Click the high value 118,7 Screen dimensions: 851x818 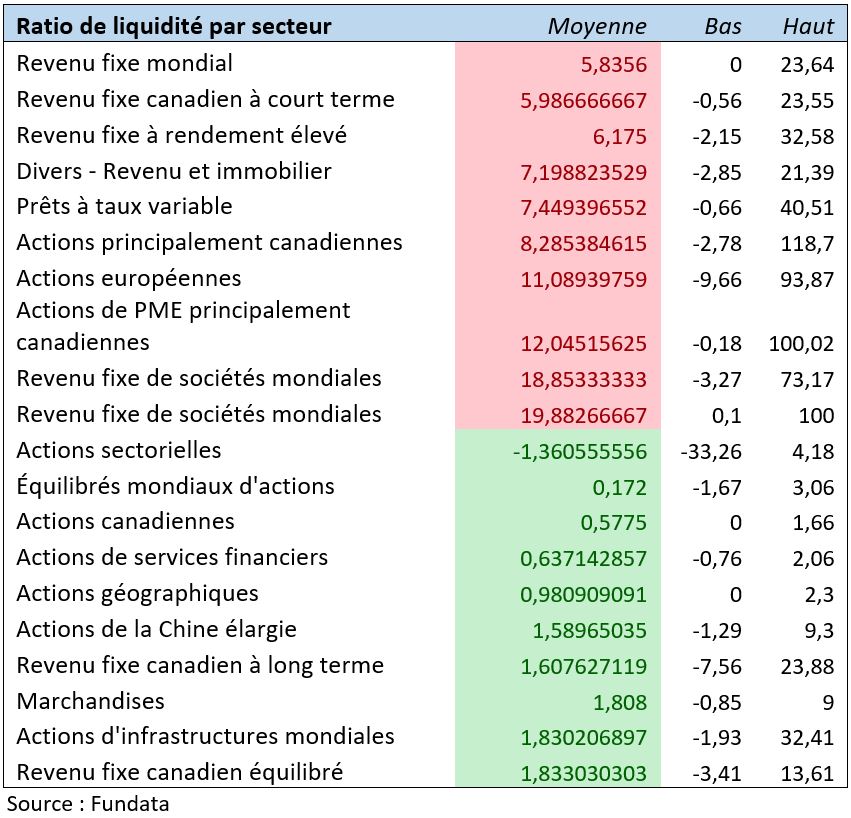(x=809, y=243)
